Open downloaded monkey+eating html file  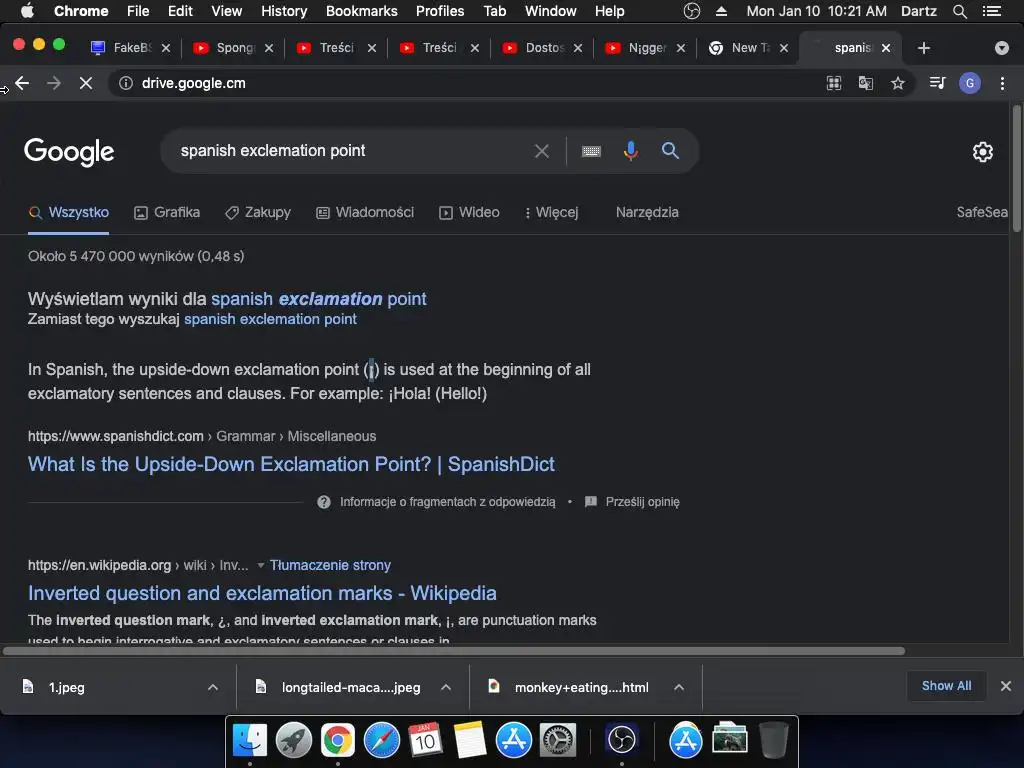click(x=581, y=687)
